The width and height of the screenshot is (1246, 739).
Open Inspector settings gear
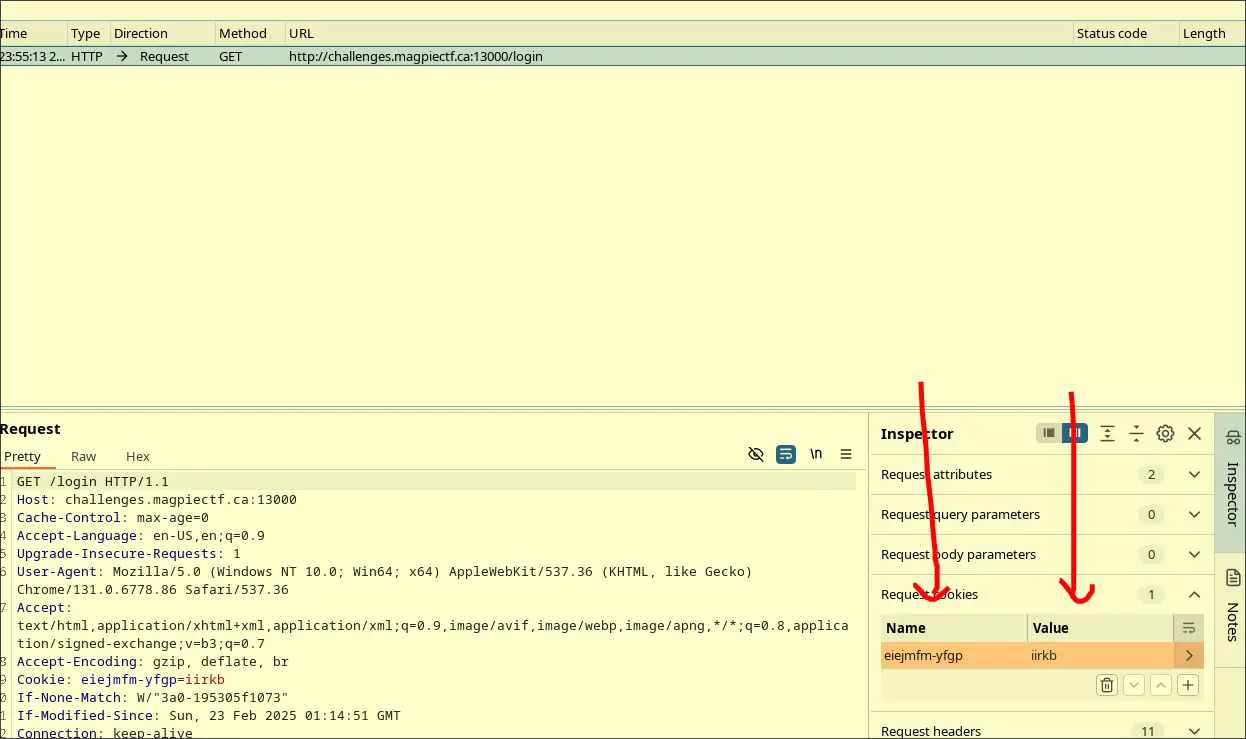(1165, 433)
